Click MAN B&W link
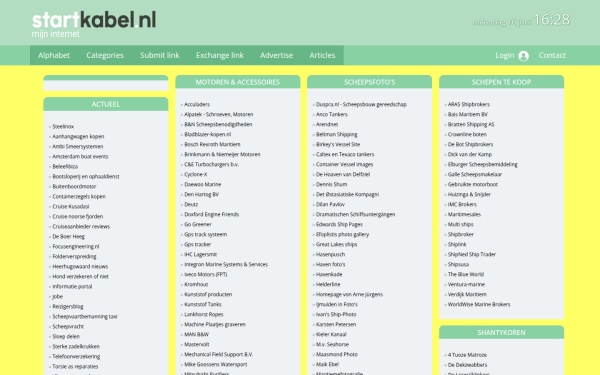The height and width of the screenshot is (375, 600). tap(197, 334)
